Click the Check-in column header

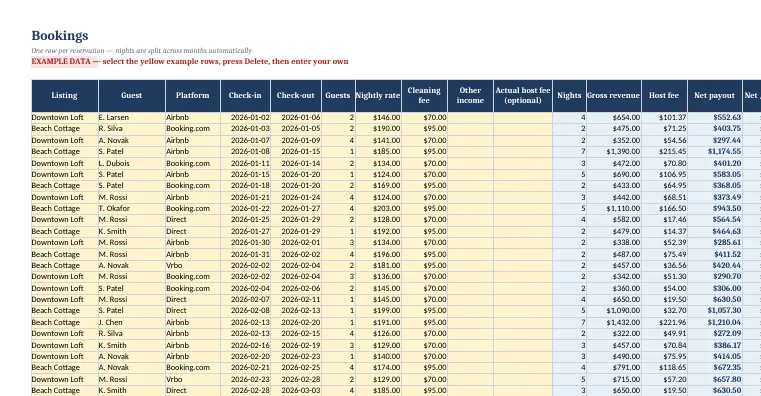(x=245, y=96)
